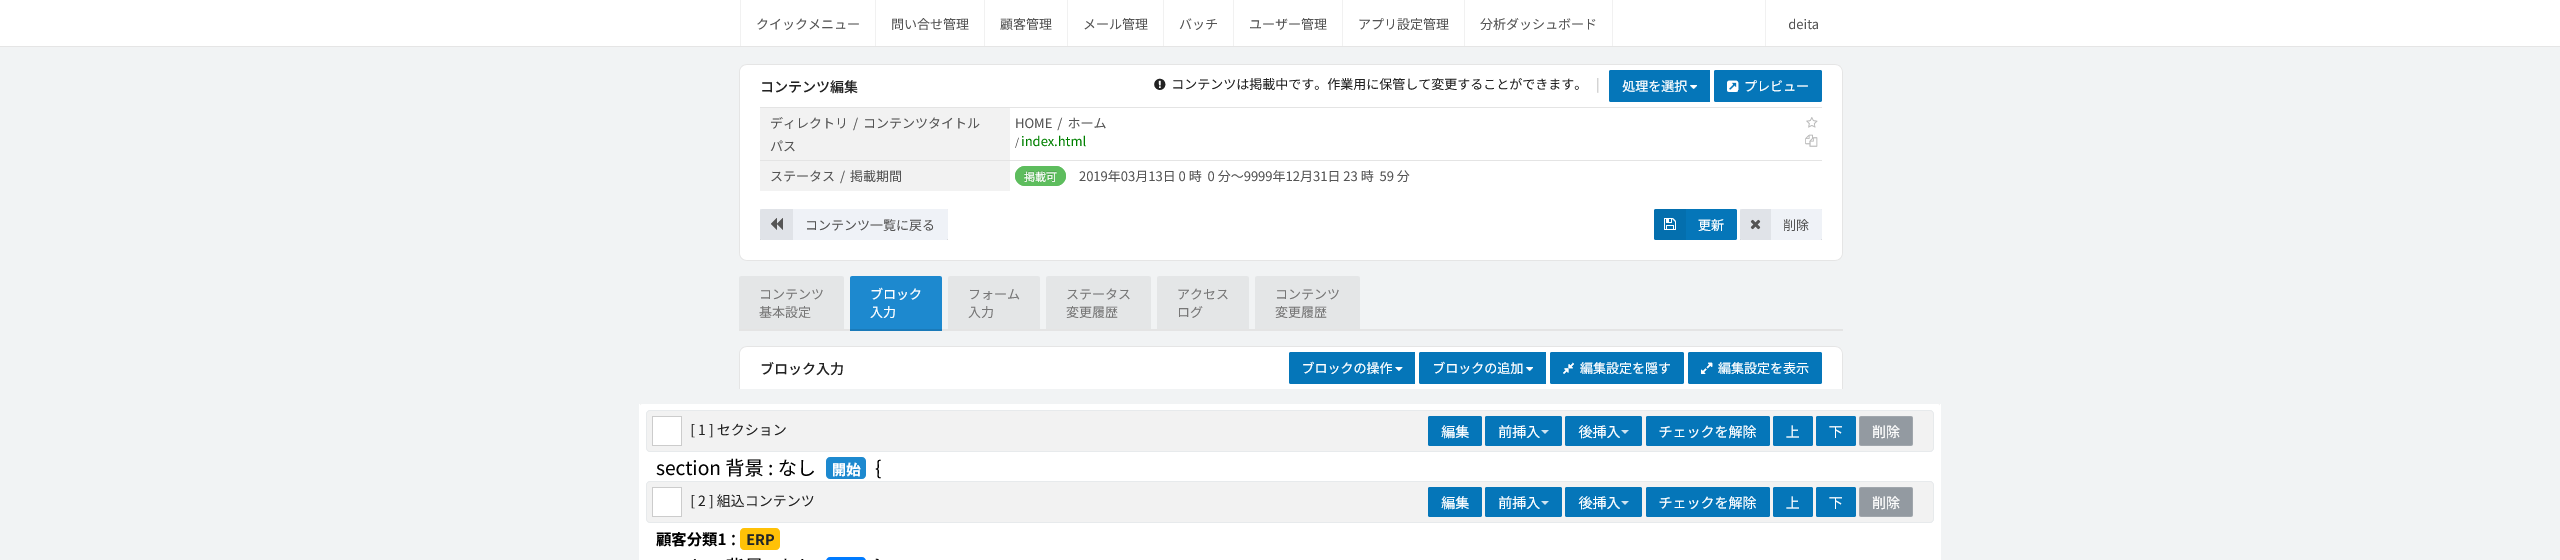Click 編集 for [1] セクション
Image resolution: width=2560 pixels, height=560 pixels.
[1455, 431]
